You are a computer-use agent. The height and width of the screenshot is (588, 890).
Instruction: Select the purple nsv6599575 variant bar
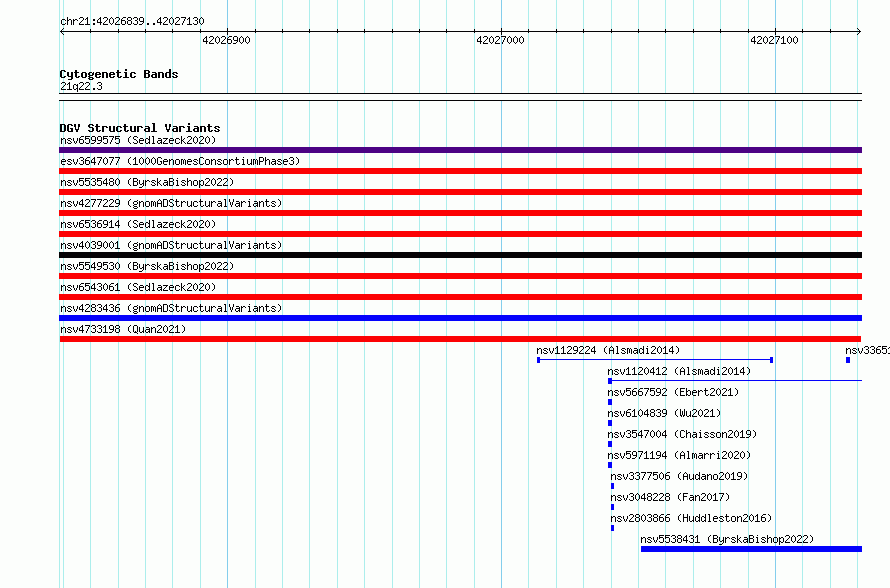click(460, 150)
